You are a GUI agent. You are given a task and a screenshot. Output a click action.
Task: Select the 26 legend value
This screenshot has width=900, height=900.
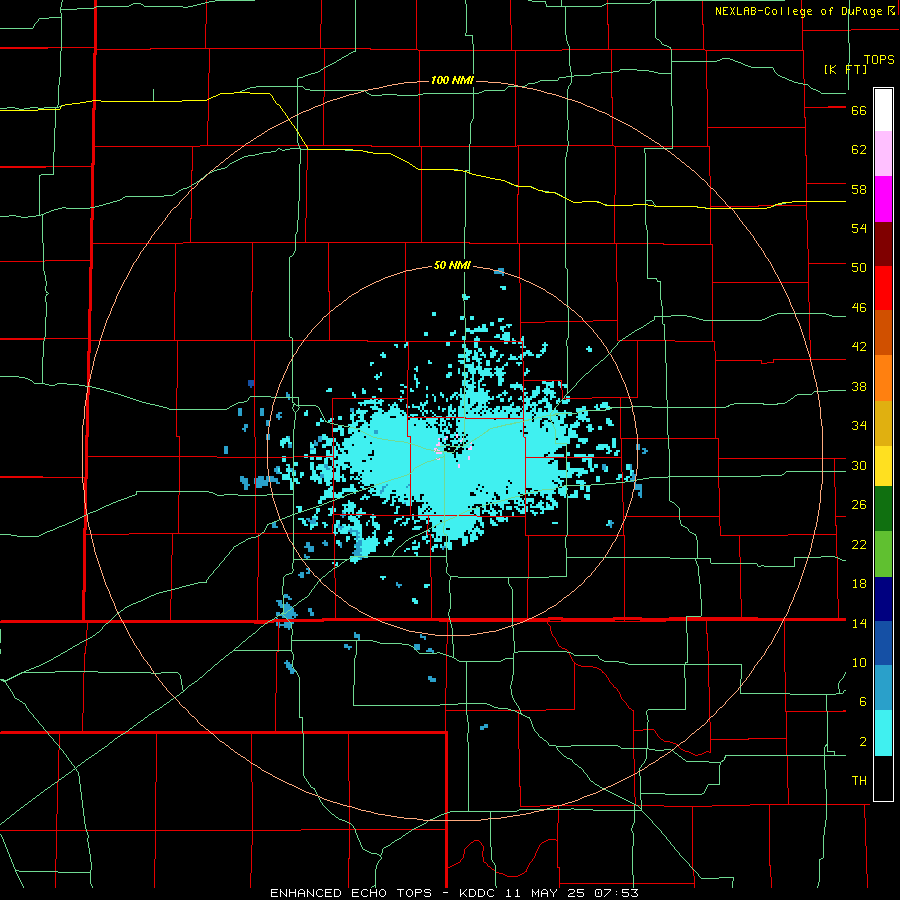(859, 505)
